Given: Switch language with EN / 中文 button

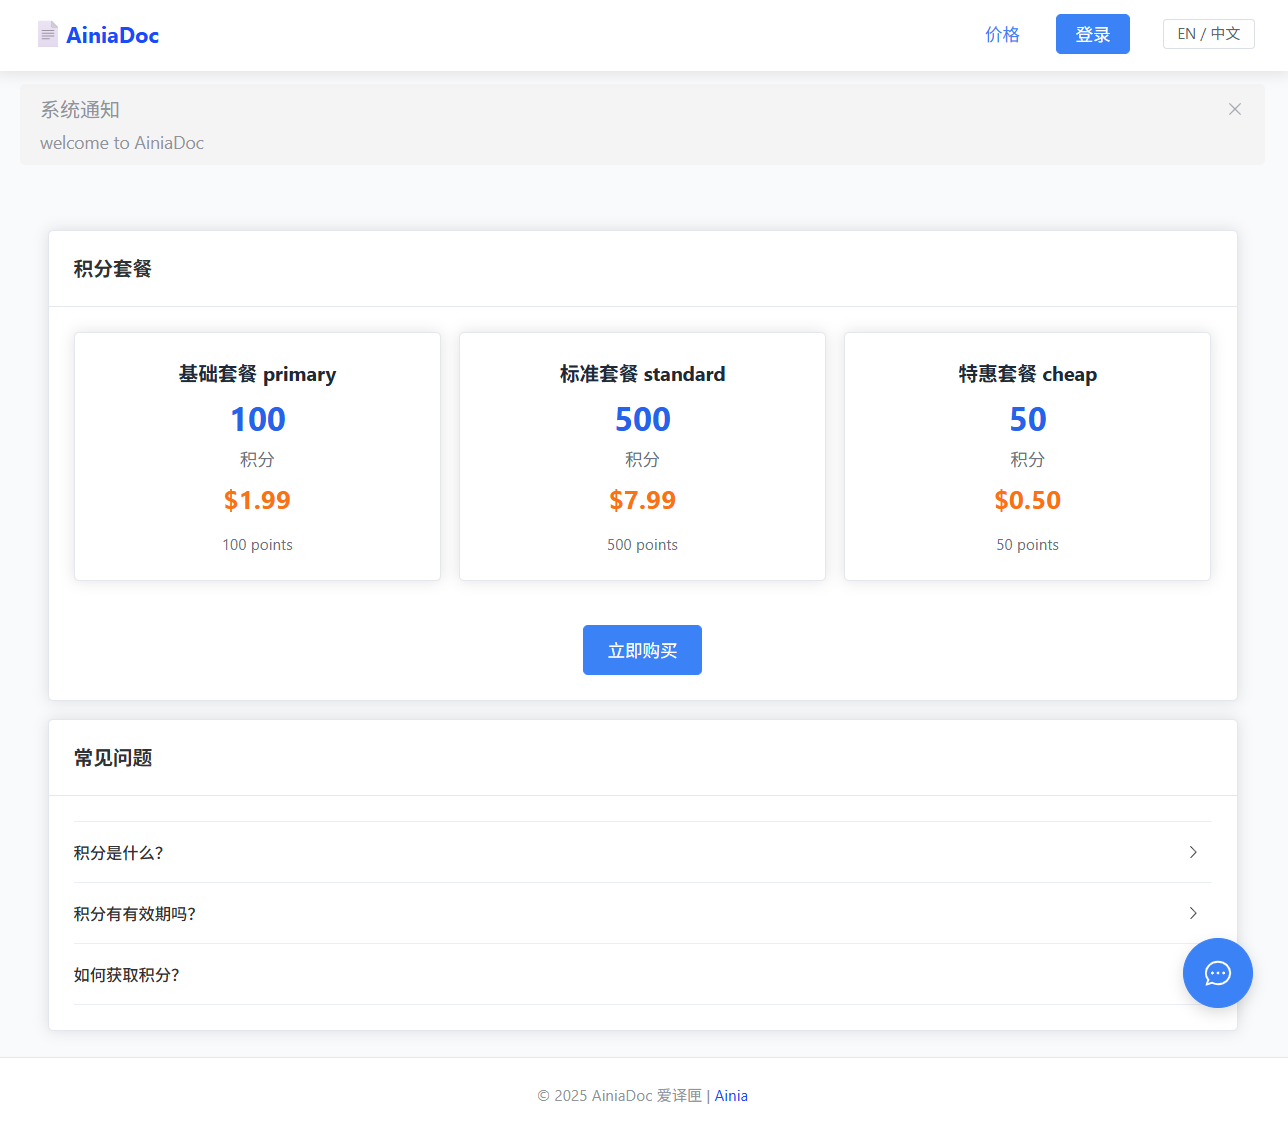Looking at the screenshot, I should [1208, 34].
